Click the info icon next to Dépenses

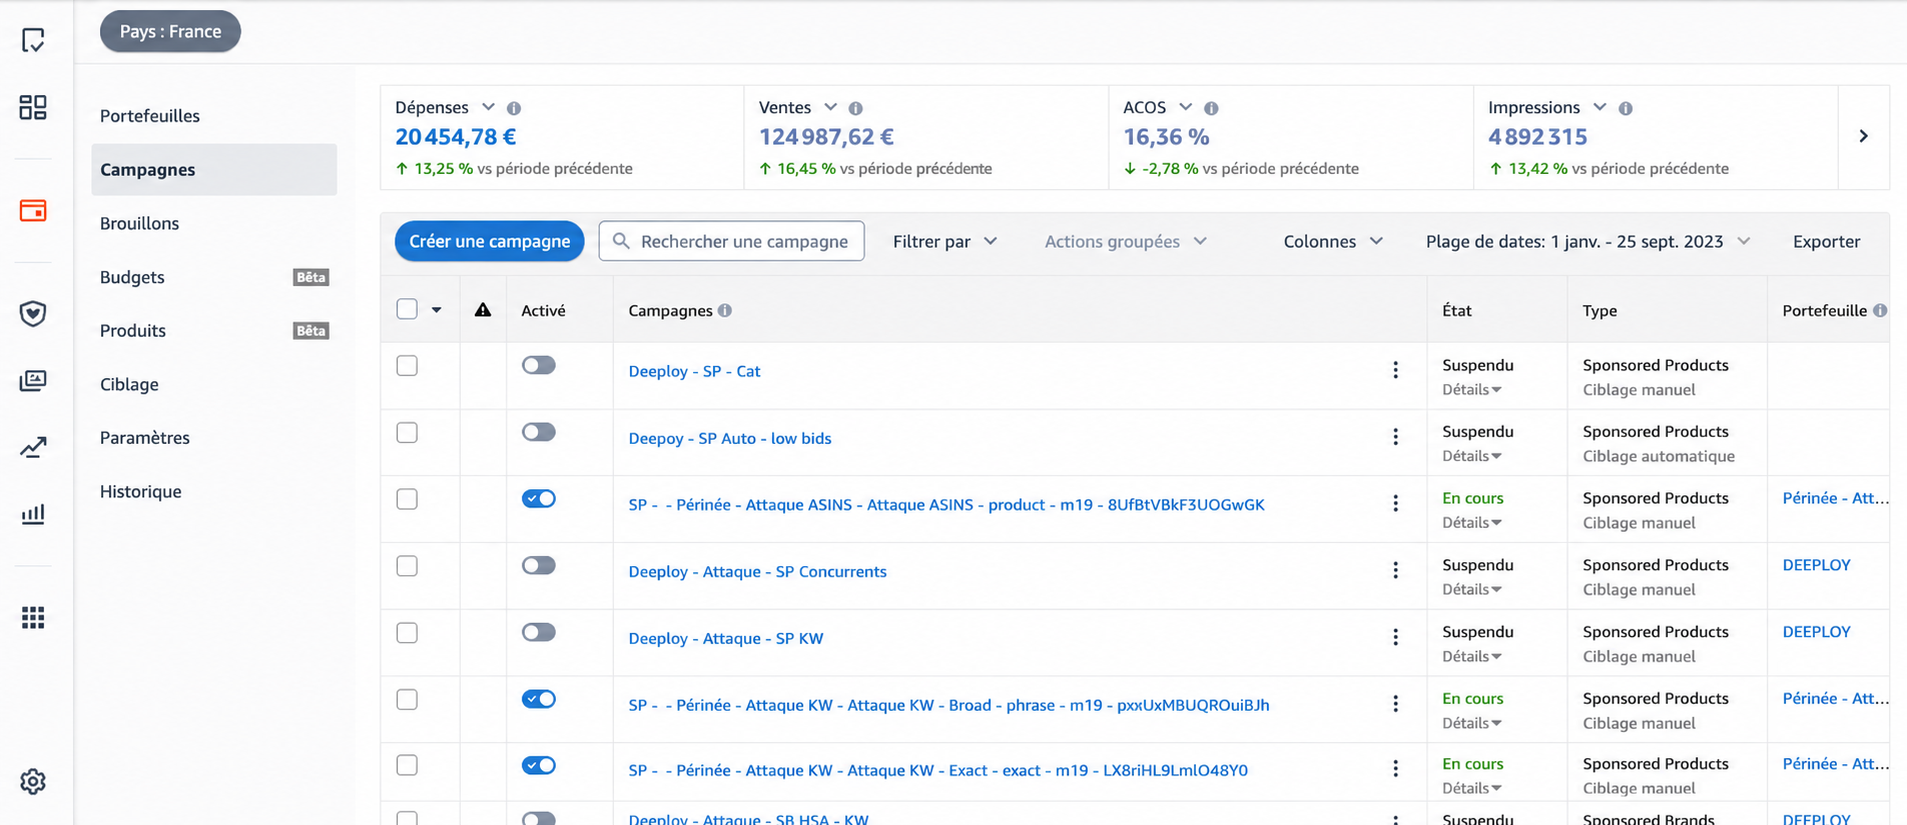(x=514, y=108)
